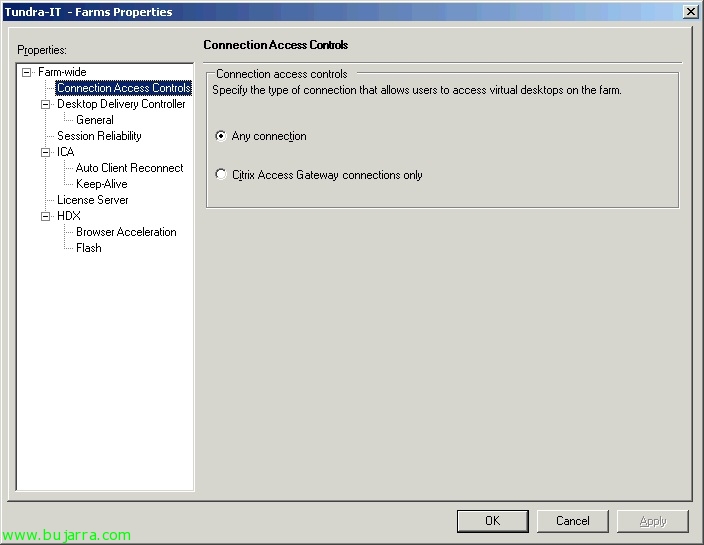
Task: Collapse the Desktop Delivery Controller node
Action: (46, 104)
